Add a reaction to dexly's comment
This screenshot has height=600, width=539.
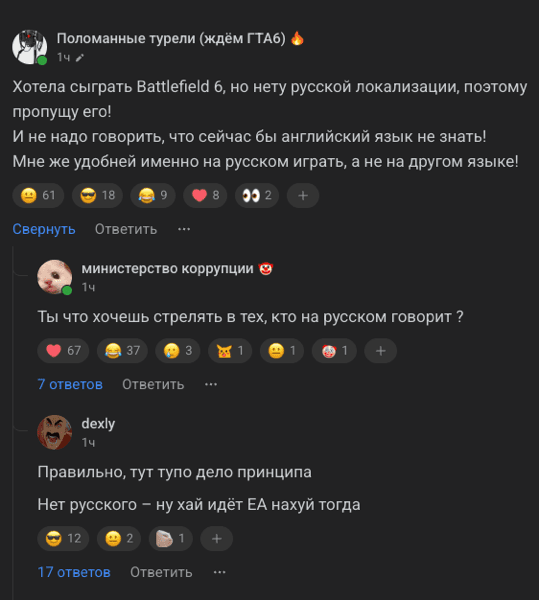click(217, 539)
